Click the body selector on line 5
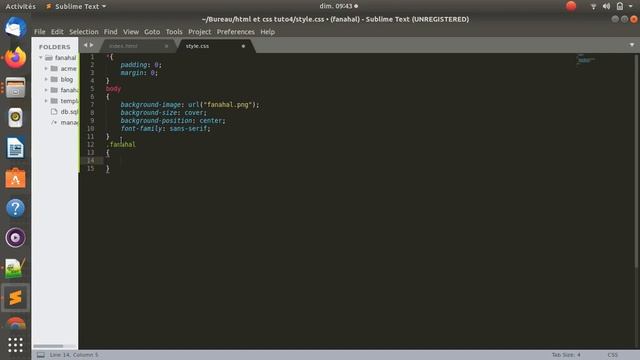640x360 pixels. [113, 89]
